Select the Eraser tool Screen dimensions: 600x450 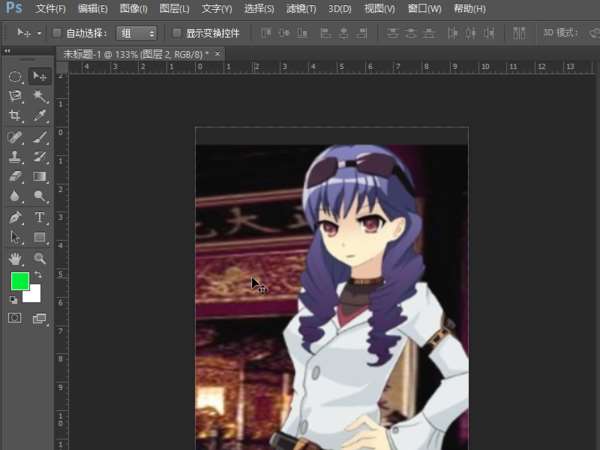[x=15, y=176]
